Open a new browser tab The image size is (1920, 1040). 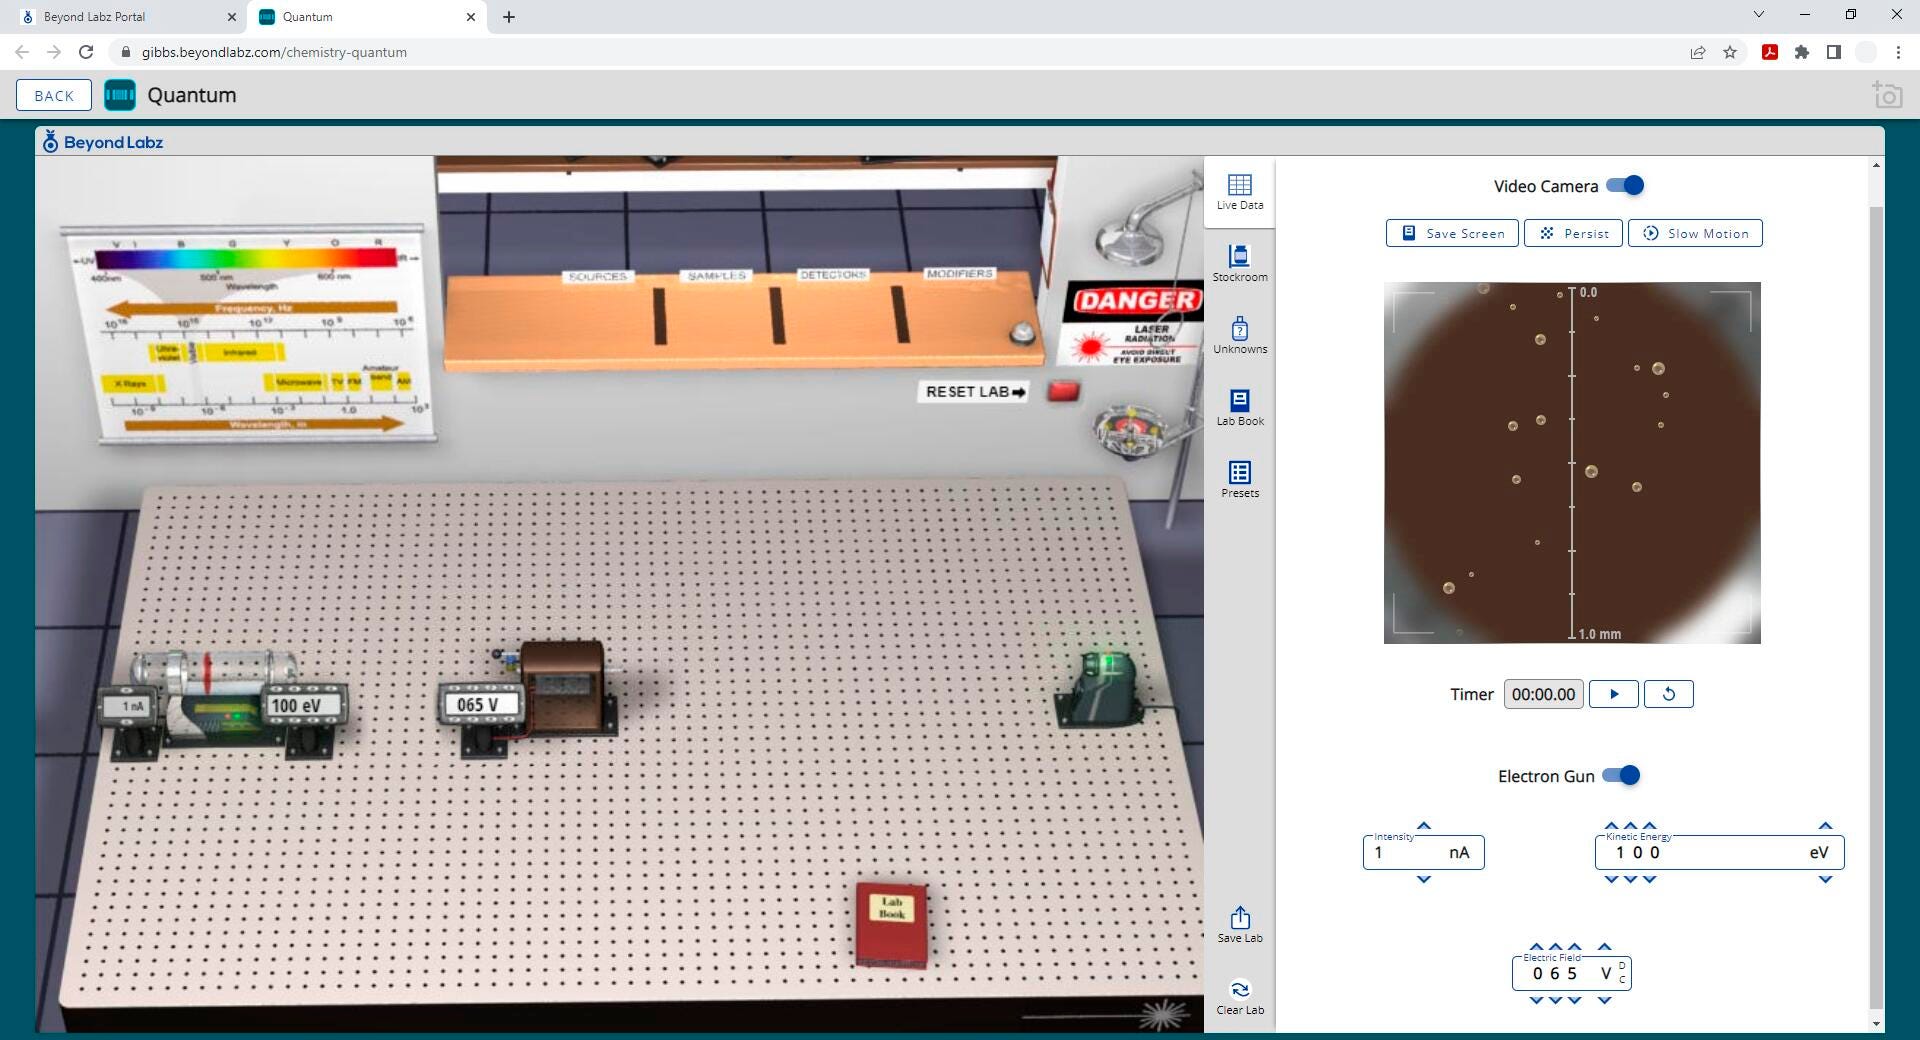click(x=509, y=17)
